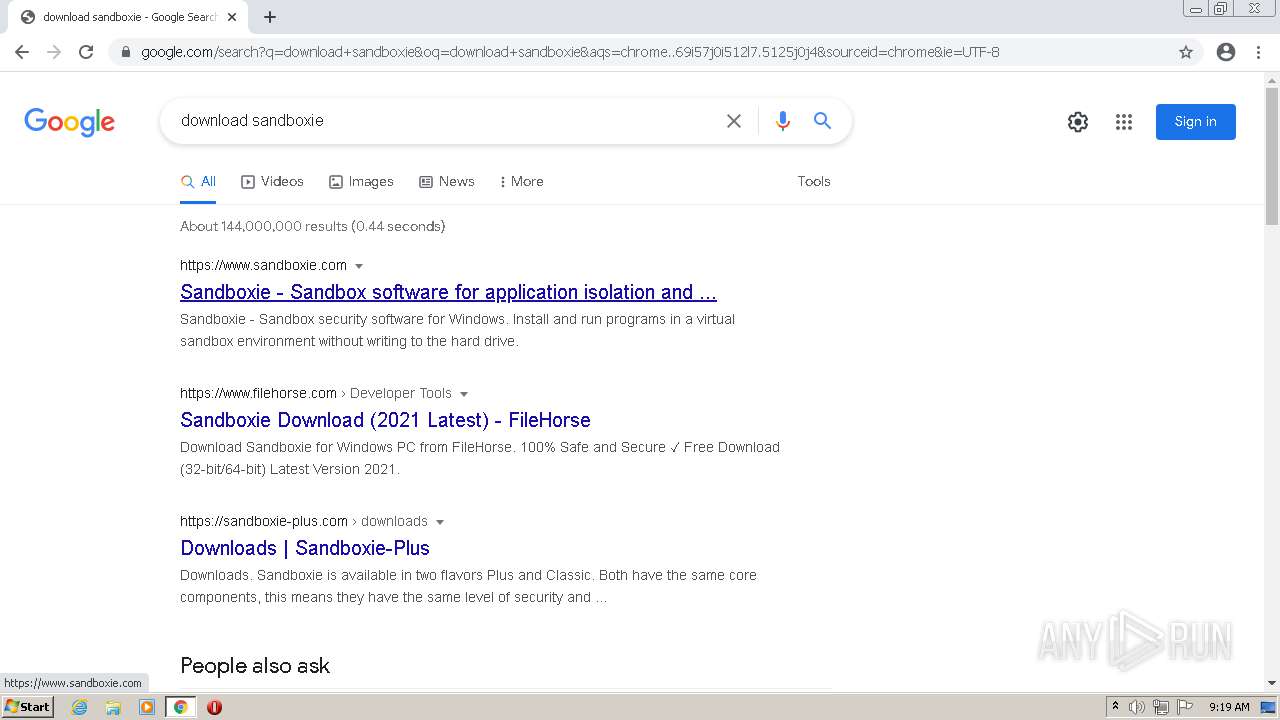Reload the page with refresh icon

coord(86,52)
